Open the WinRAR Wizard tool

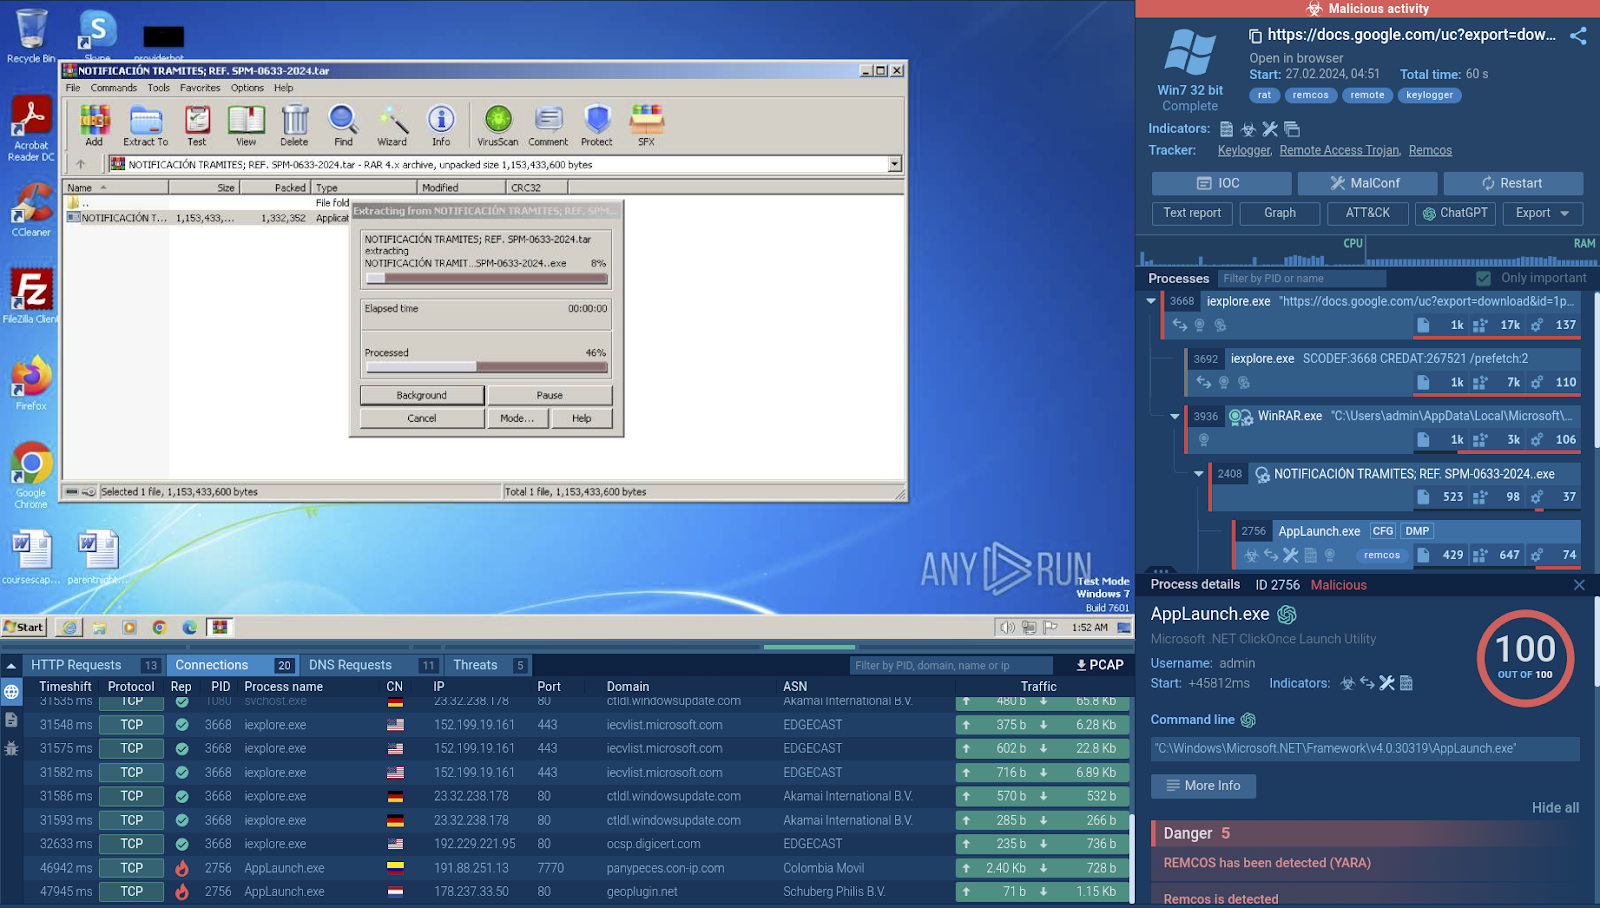point(392,122)
